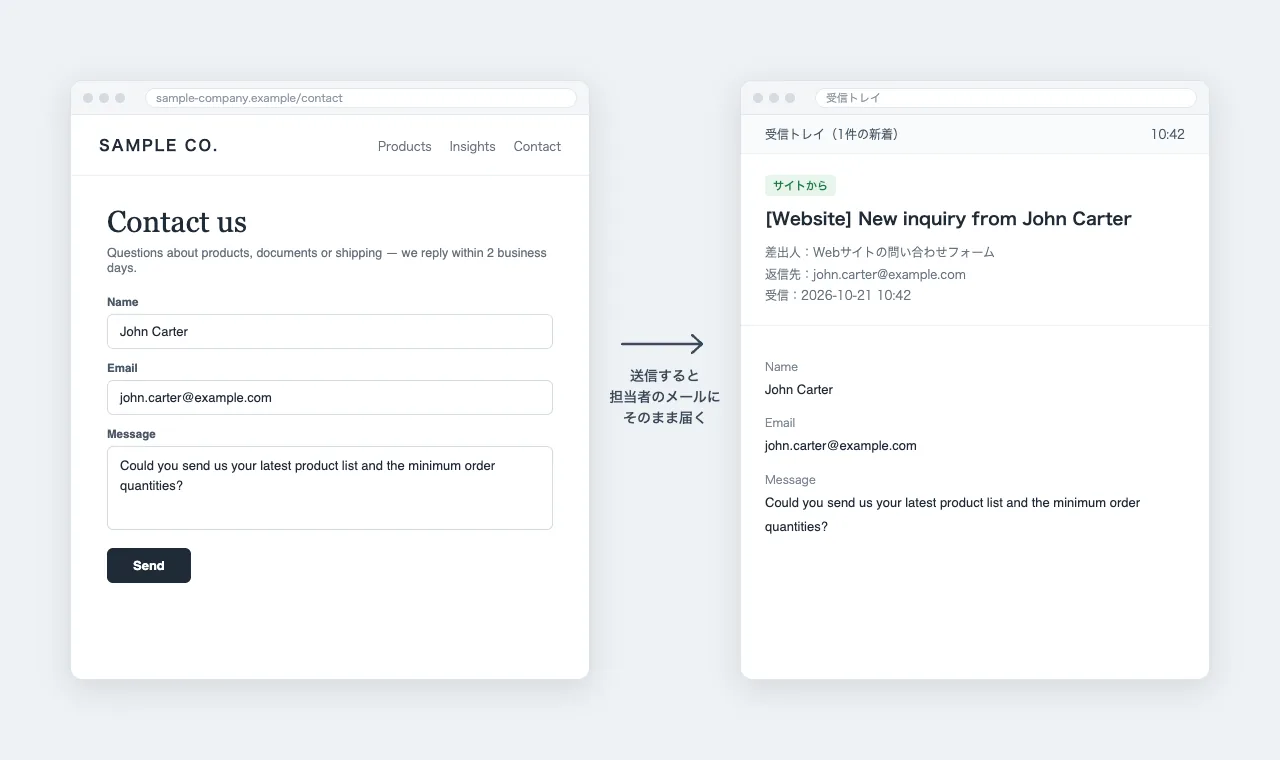The image size is (1280, 760).
Task: Open the Insights nav link
Action: [x=472, y=146]
